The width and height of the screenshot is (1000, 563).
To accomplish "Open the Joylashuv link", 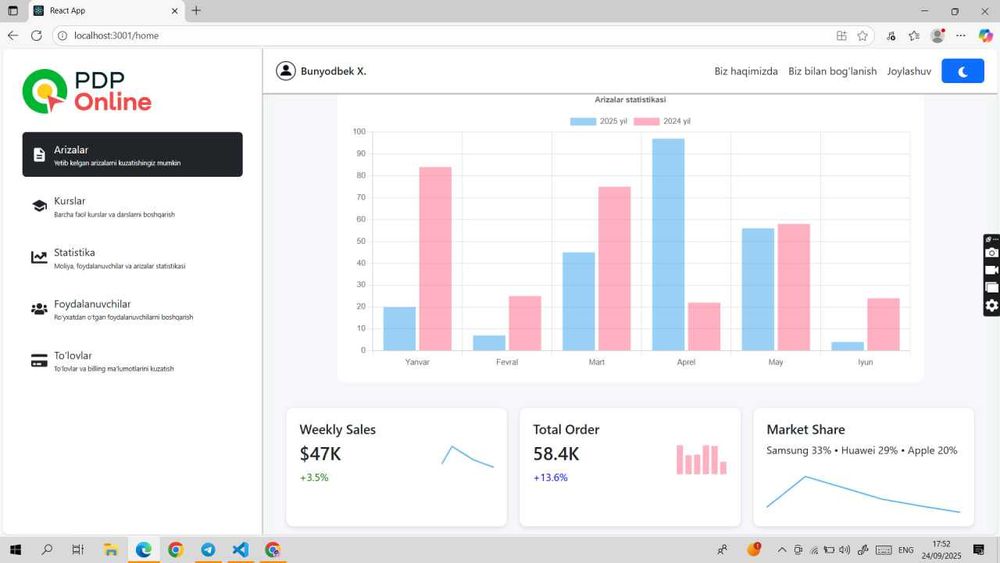I will (x=909, y=71).
